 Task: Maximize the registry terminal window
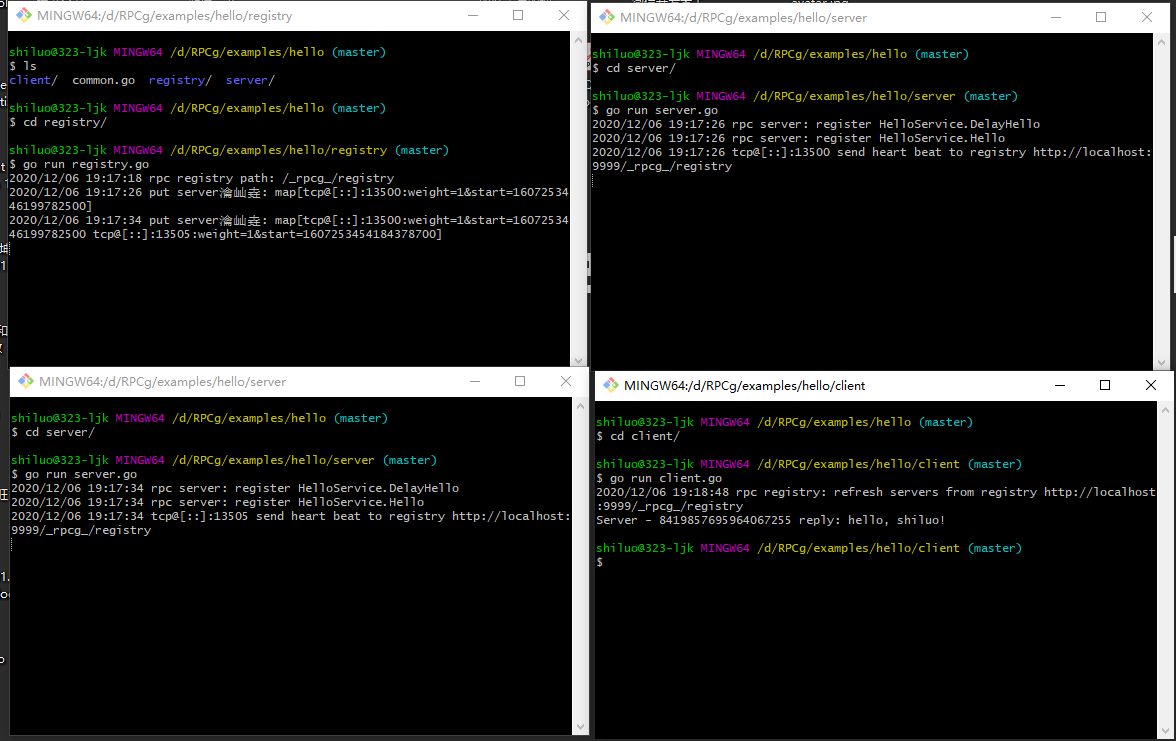tap(518, 16)
